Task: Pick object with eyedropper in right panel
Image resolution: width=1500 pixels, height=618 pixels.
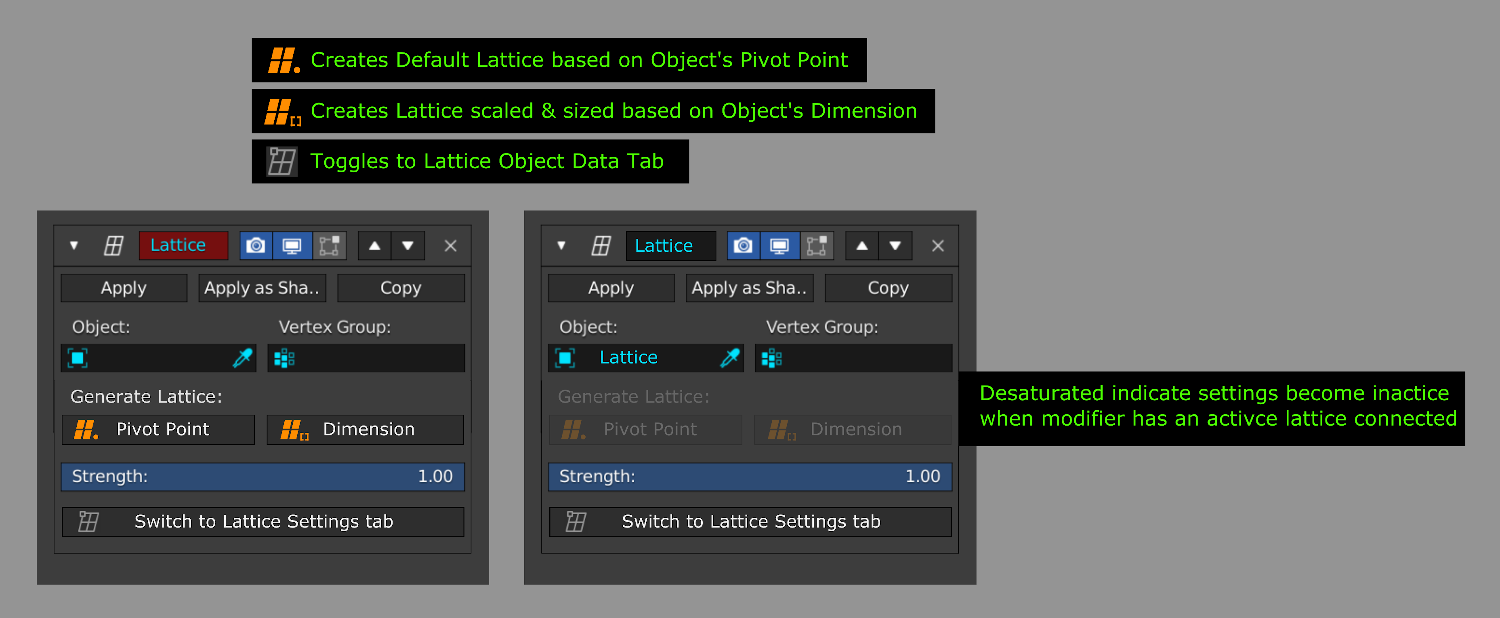Action: click(731, 358)
